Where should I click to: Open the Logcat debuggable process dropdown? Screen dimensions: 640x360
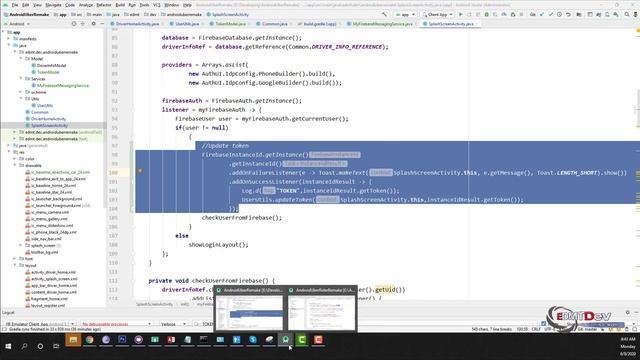(x=116, y=324)
